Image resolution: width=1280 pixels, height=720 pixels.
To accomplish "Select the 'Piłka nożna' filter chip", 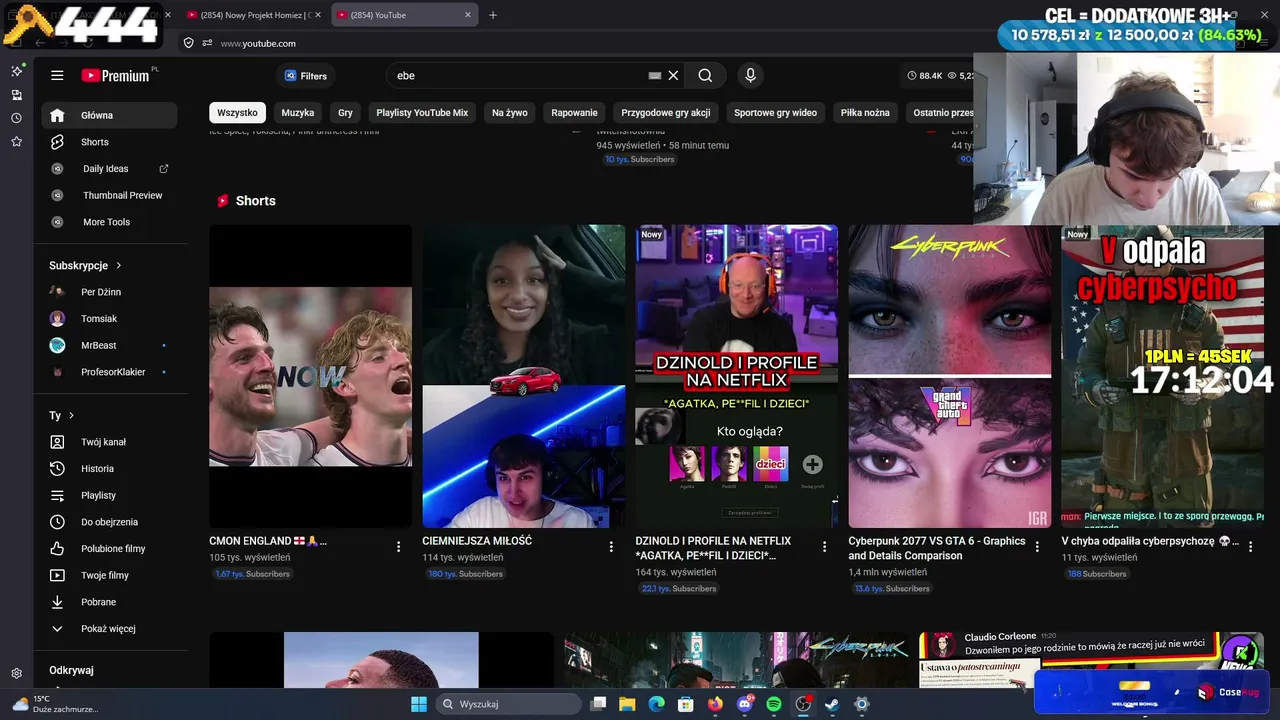I will point(865,113).
